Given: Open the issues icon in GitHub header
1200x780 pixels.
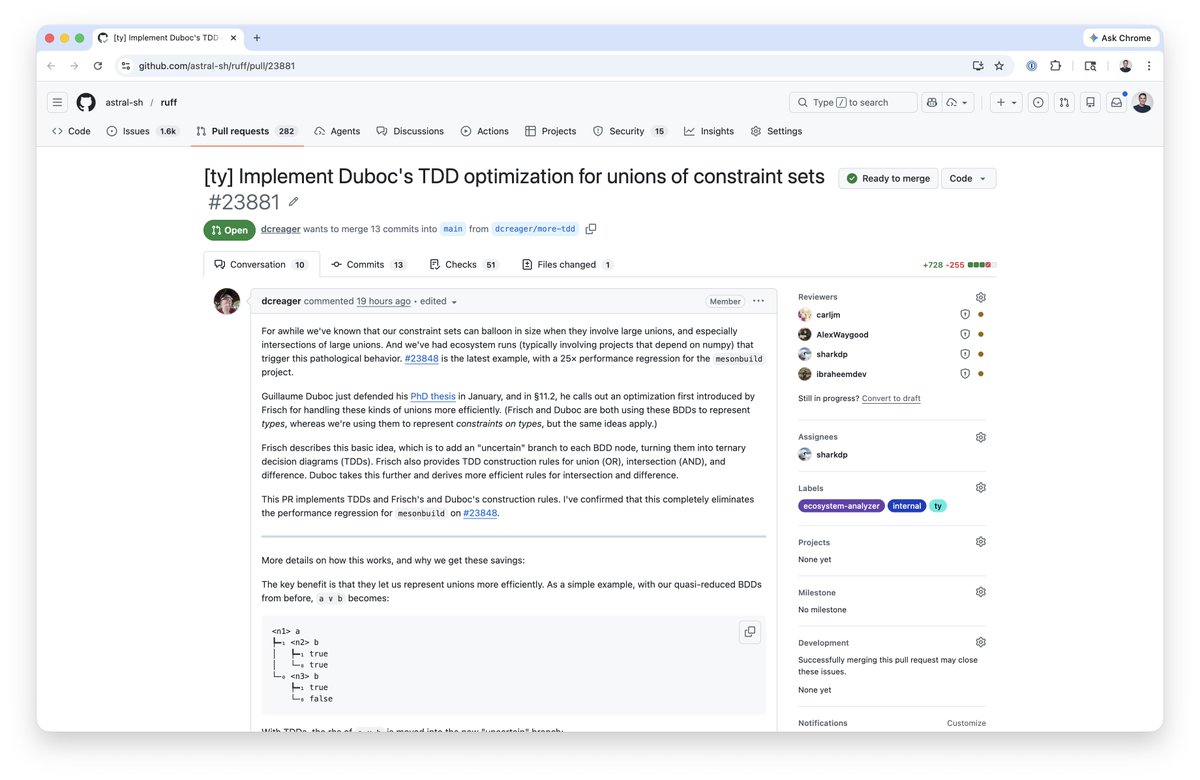Looking at the screenshot, I should pos(1038,102).
